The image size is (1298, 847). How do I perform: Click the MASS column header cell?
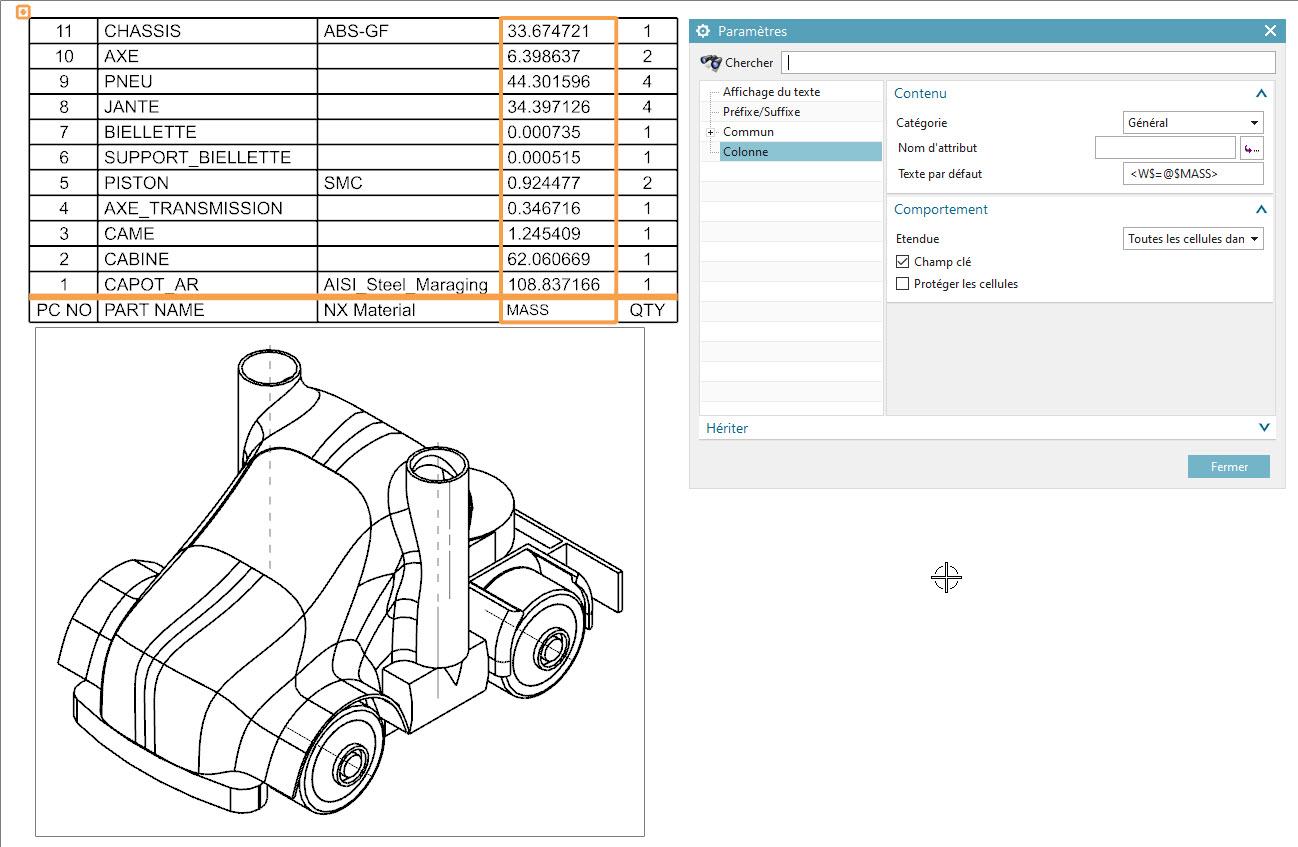click(x=557, y=310)
